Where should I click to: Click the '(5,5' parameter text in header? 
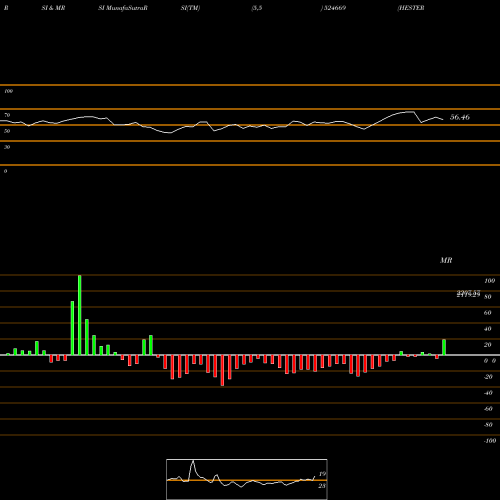[x=257, y=8]
